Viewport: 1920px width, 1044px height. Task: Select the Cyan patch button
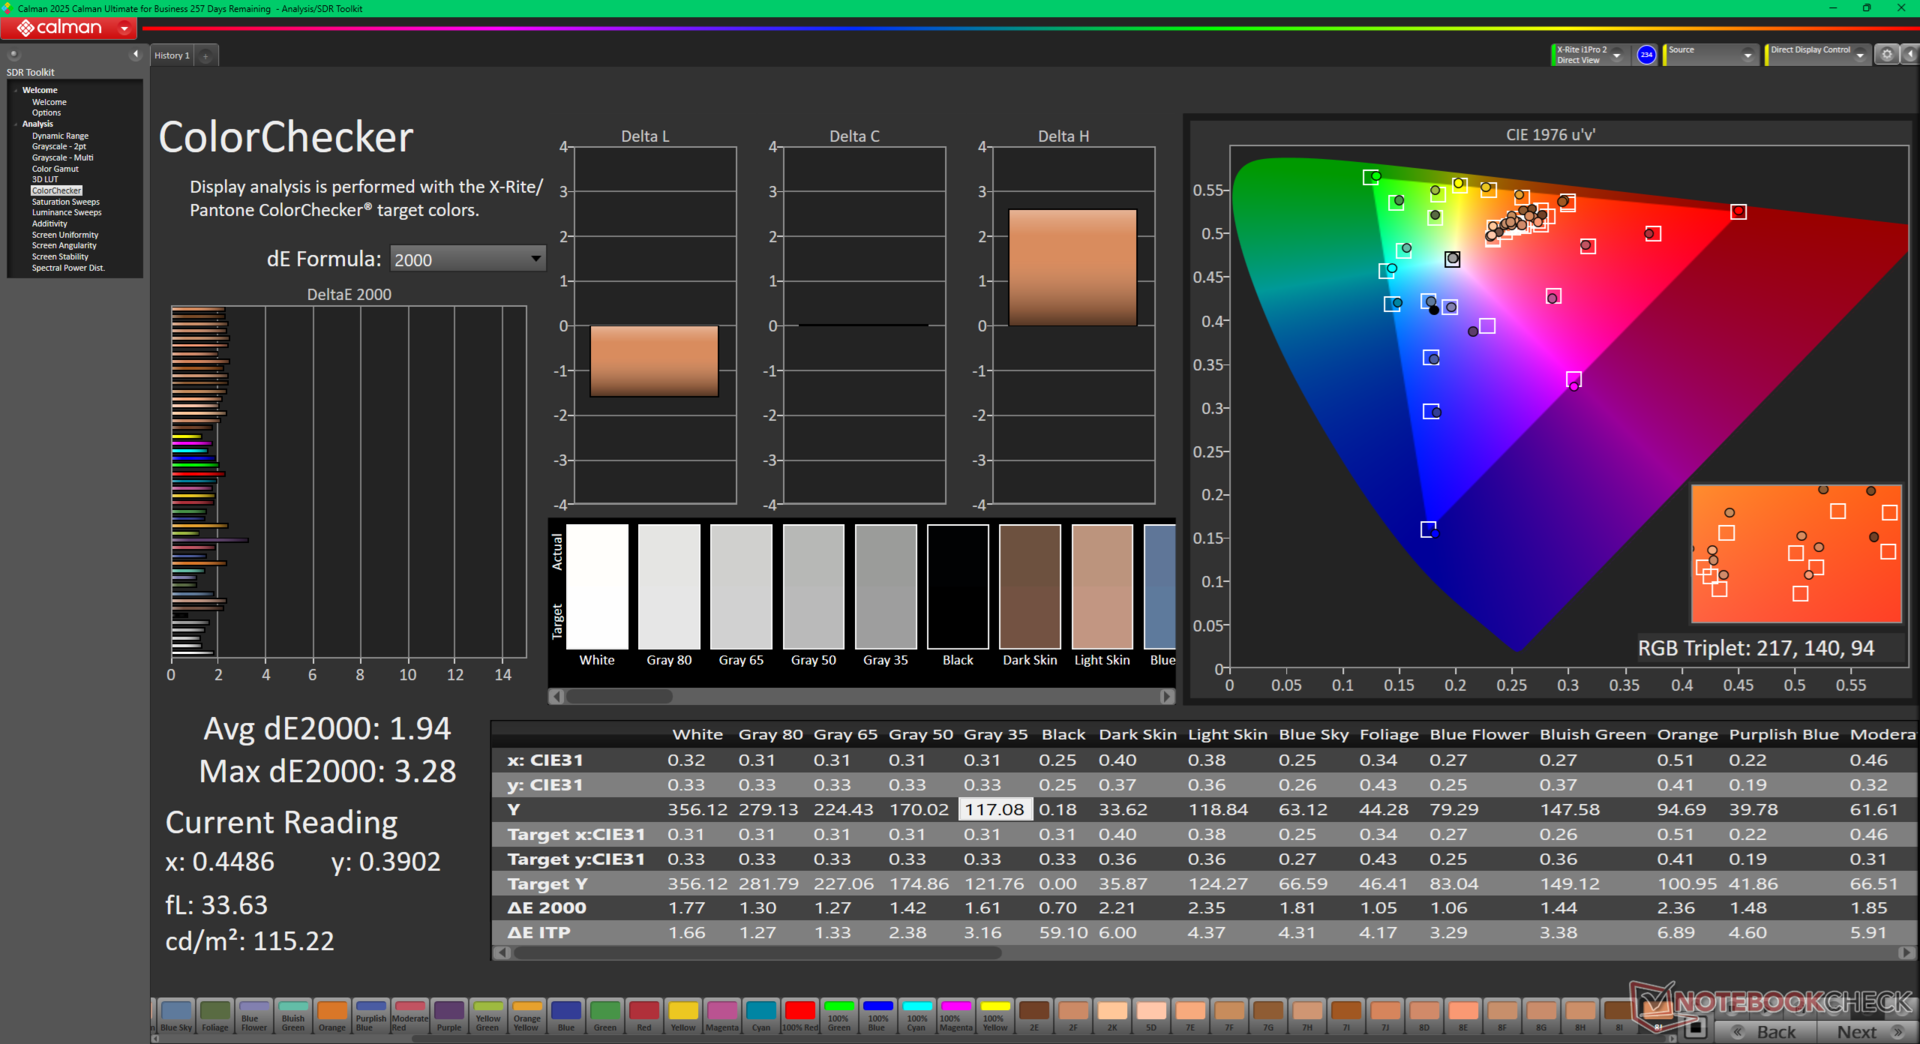click(x=761, y=1016)
